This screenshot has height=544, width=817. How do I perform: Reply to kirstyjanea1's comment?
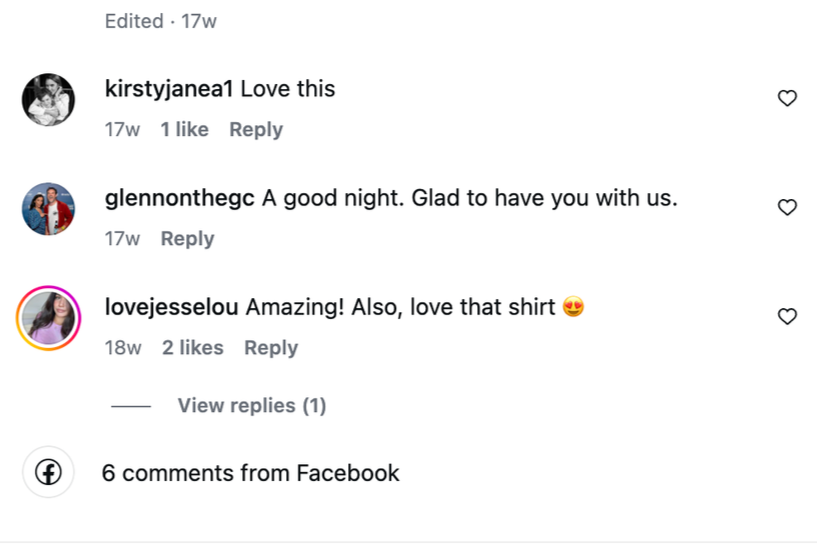(256, 130)
